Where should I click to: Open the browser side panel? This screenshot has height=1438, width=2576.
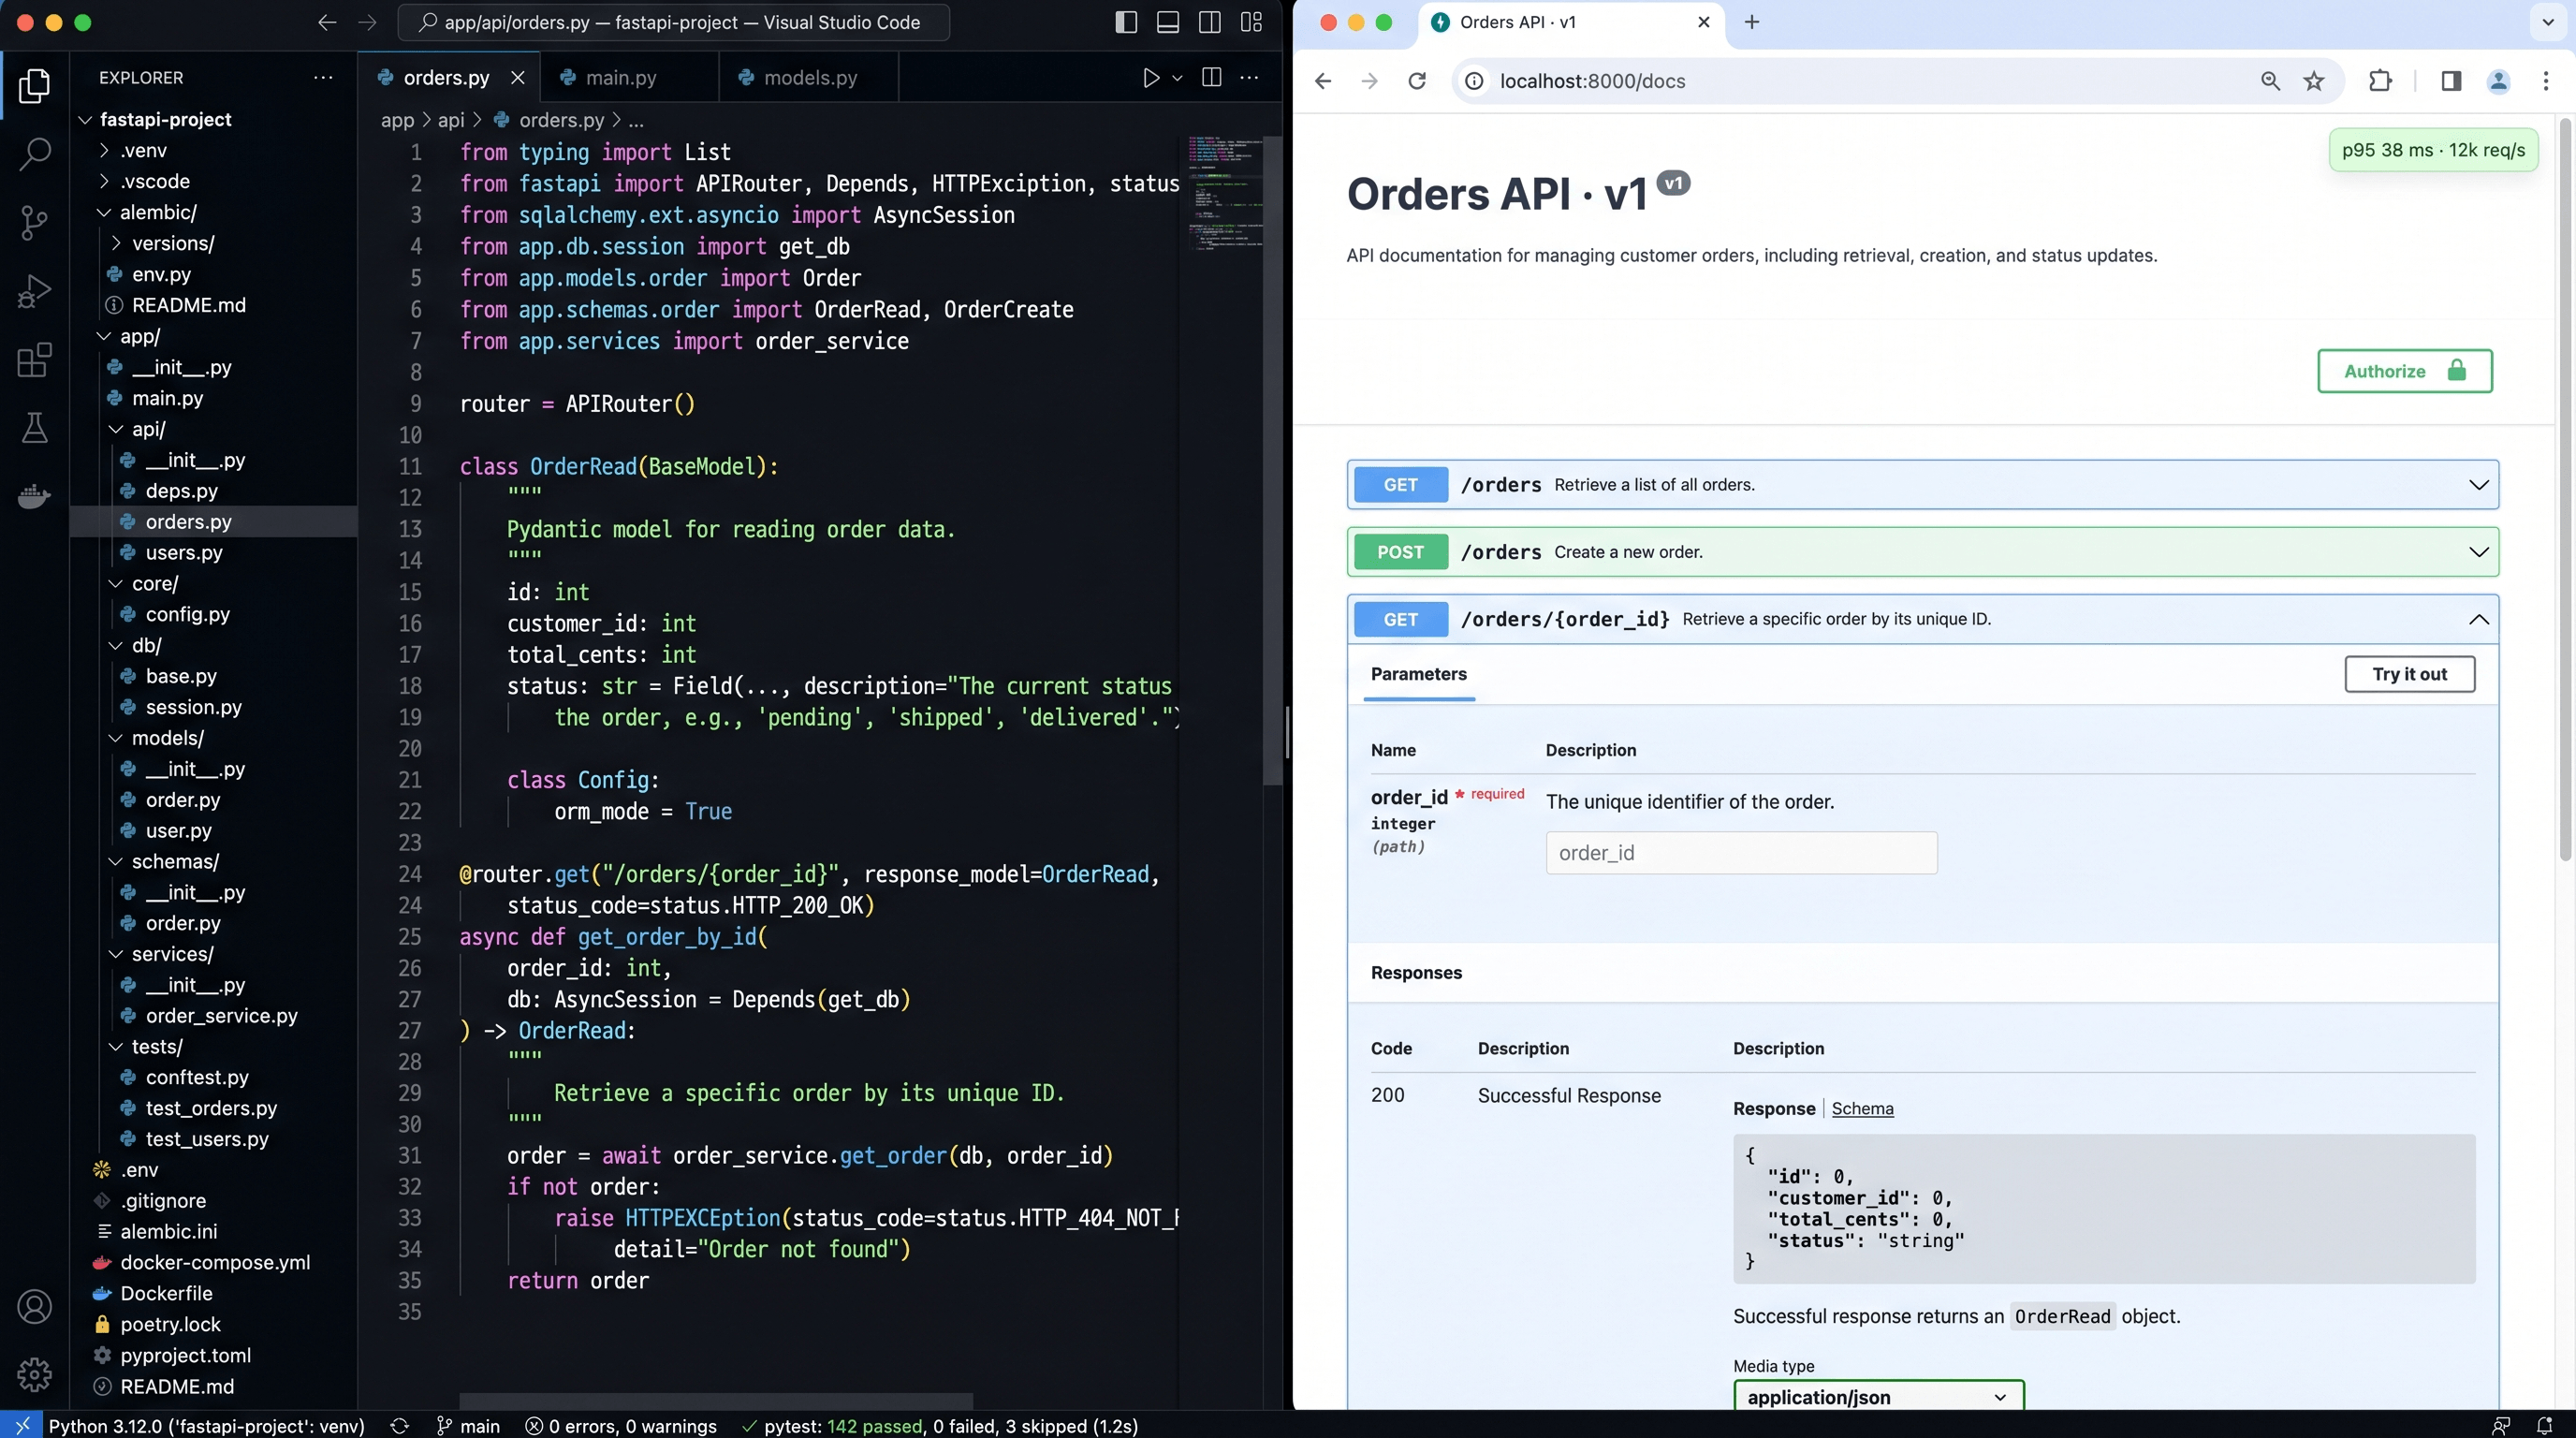pyautogui.click(x=2451, y=81)
